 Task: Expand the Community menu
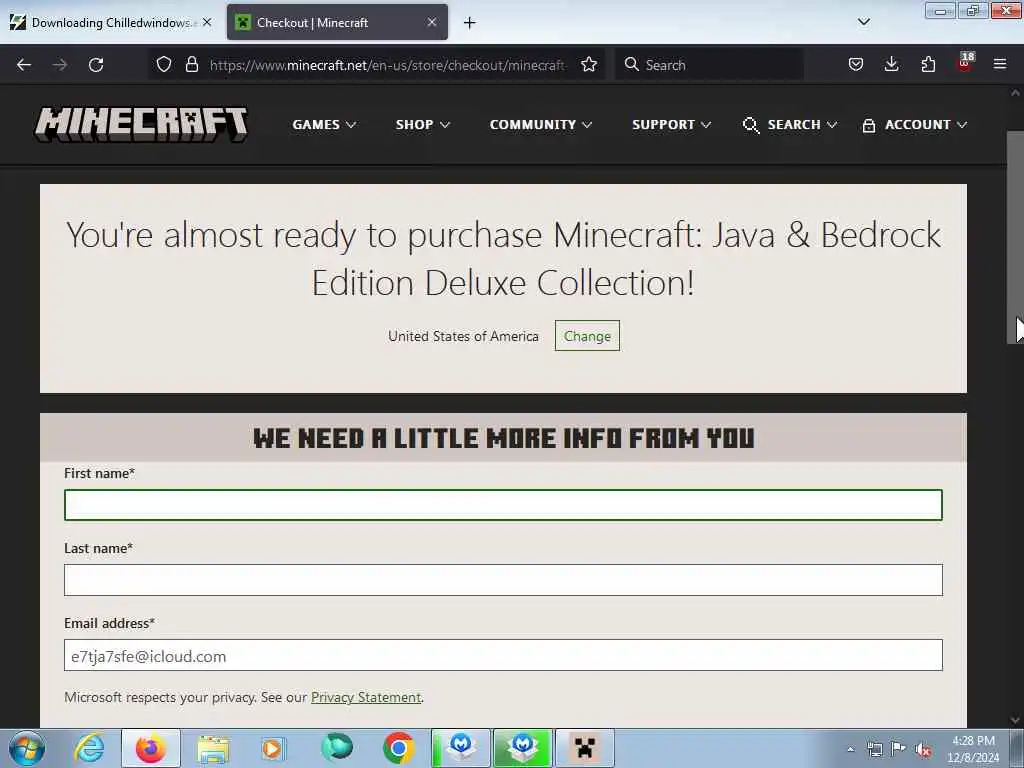click(x=541, y=124)
